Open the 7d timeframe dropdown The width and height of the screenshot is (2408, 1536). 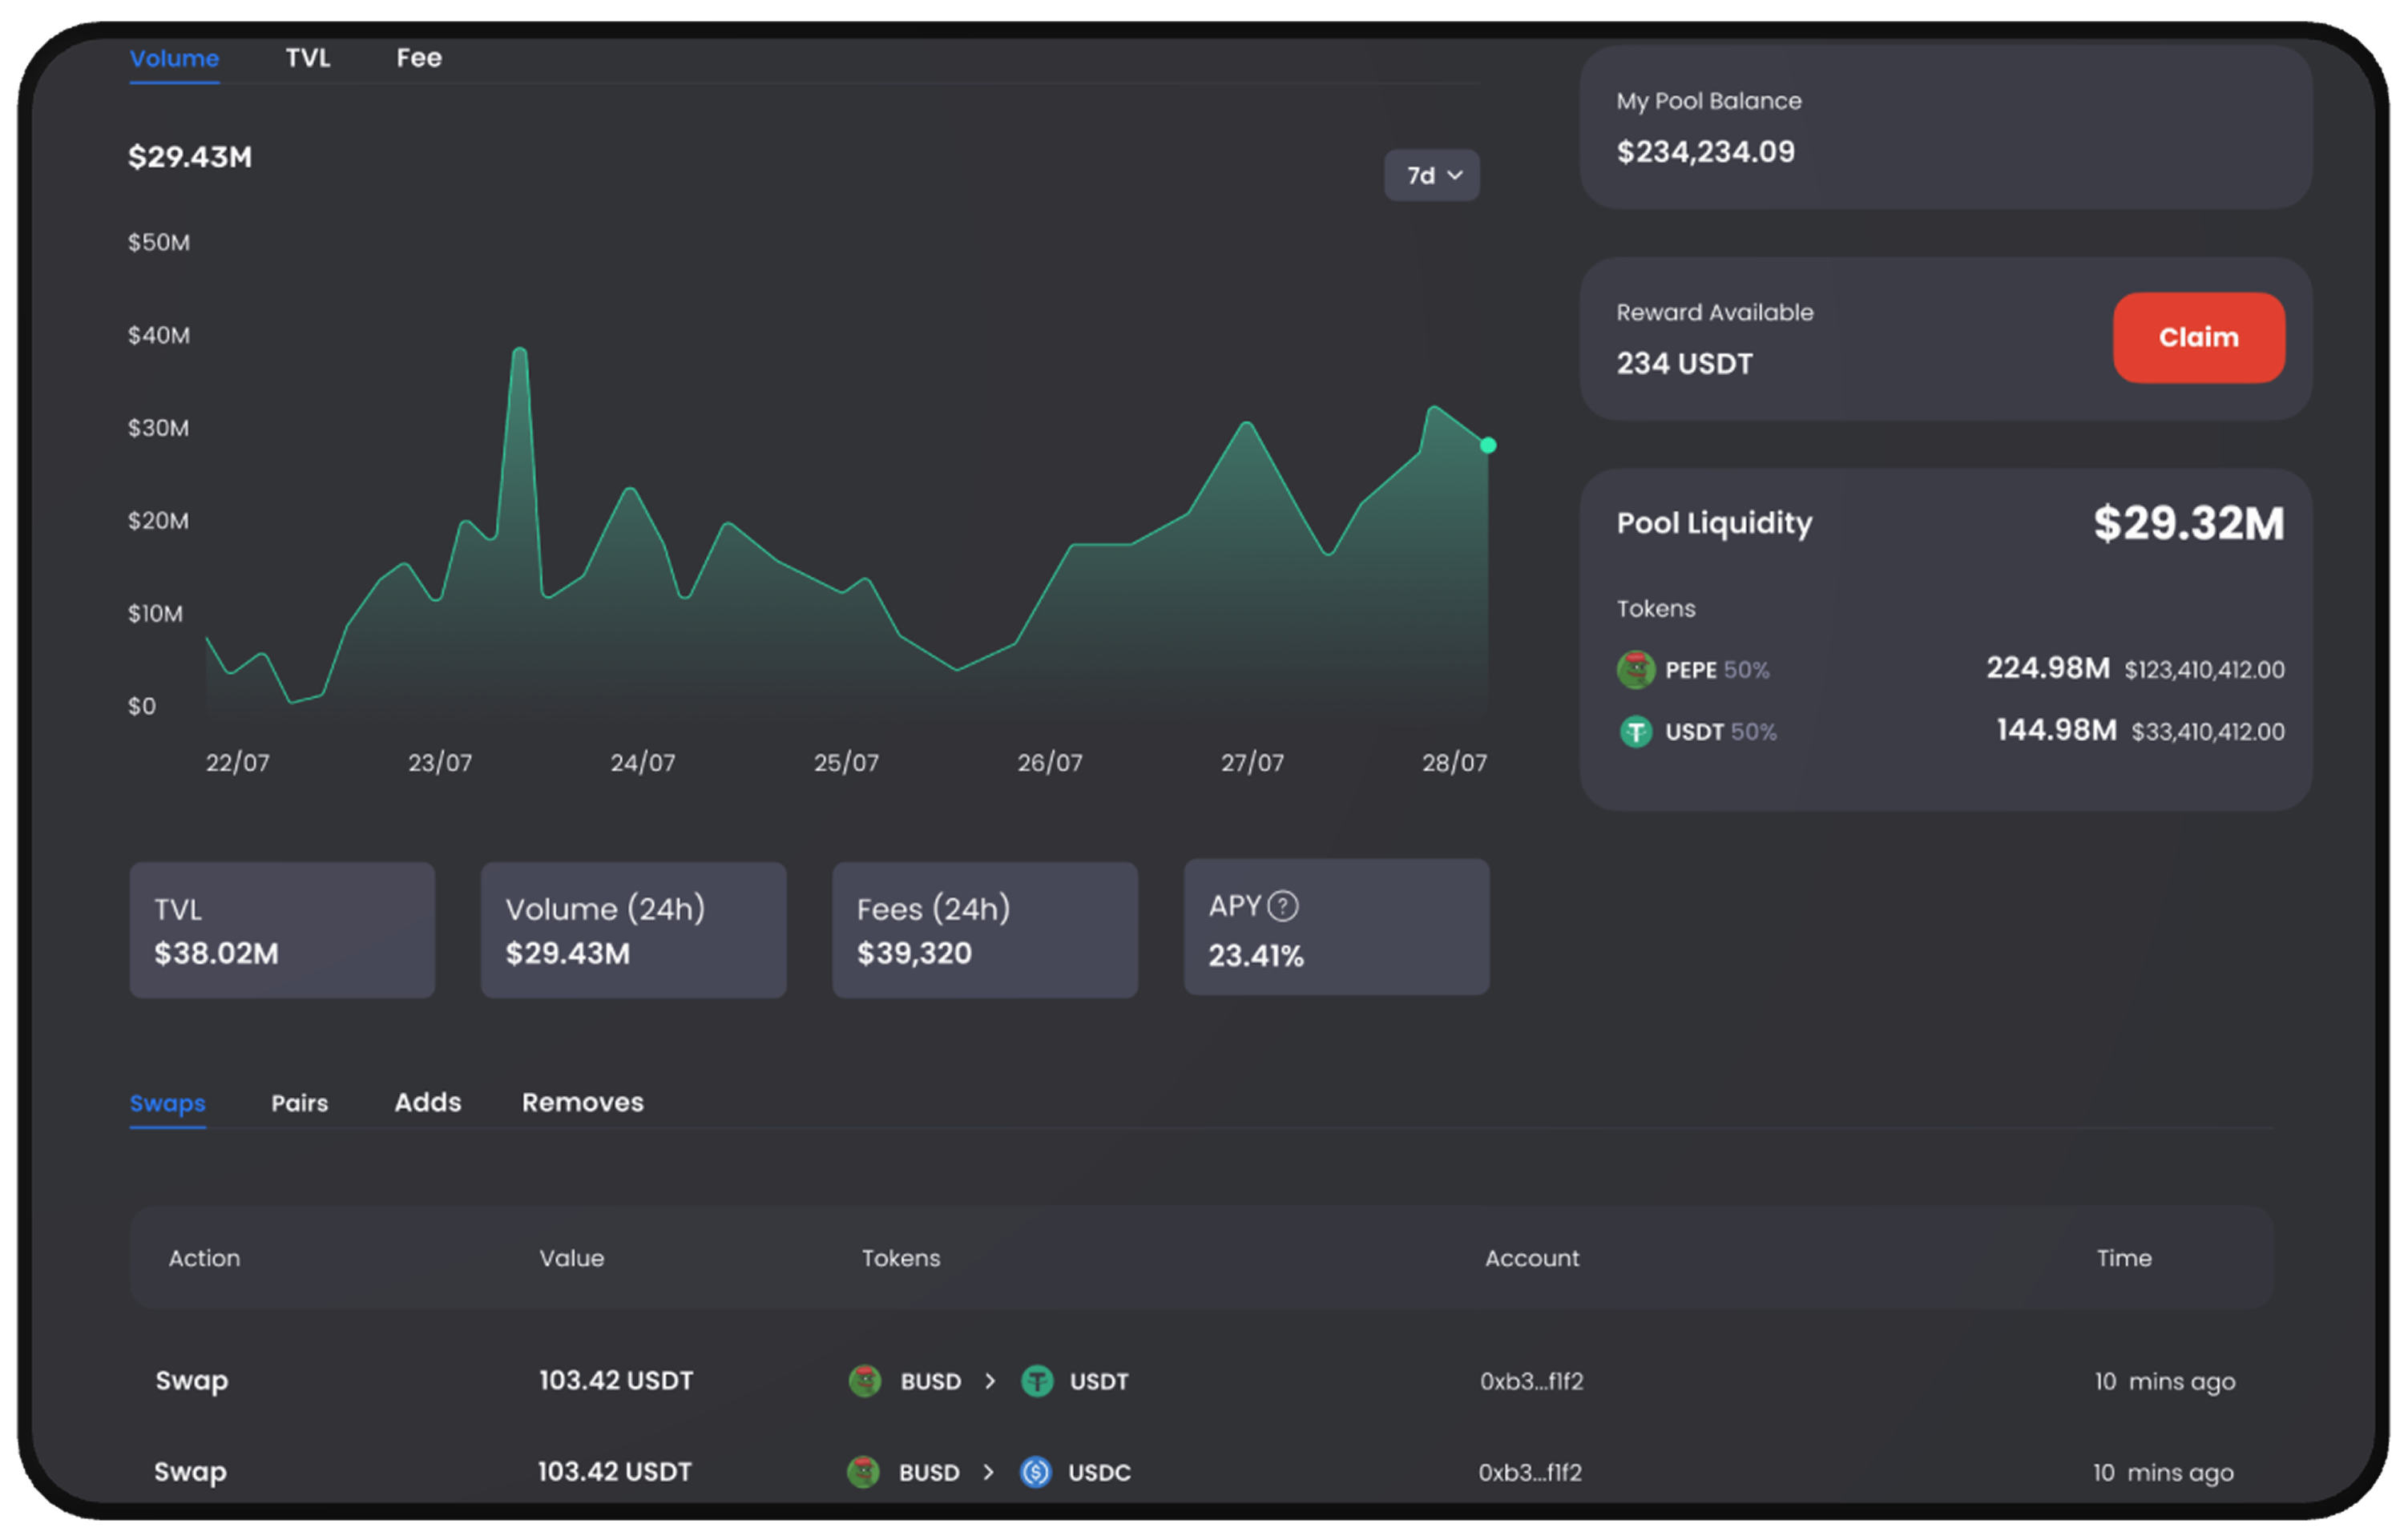pos(1432,175)
